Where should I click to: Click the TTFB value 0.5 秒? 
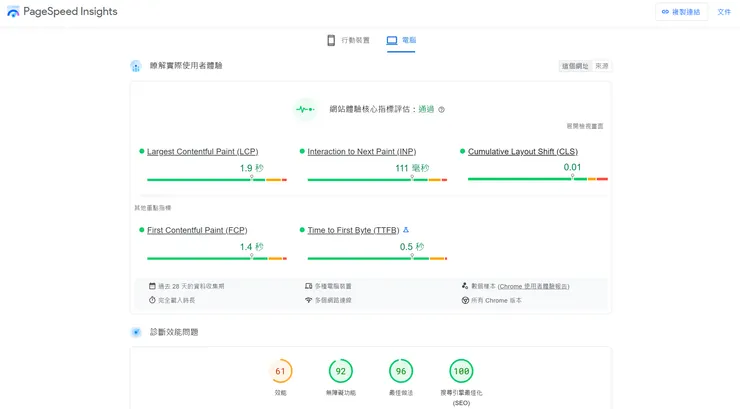tap(412, 247)
